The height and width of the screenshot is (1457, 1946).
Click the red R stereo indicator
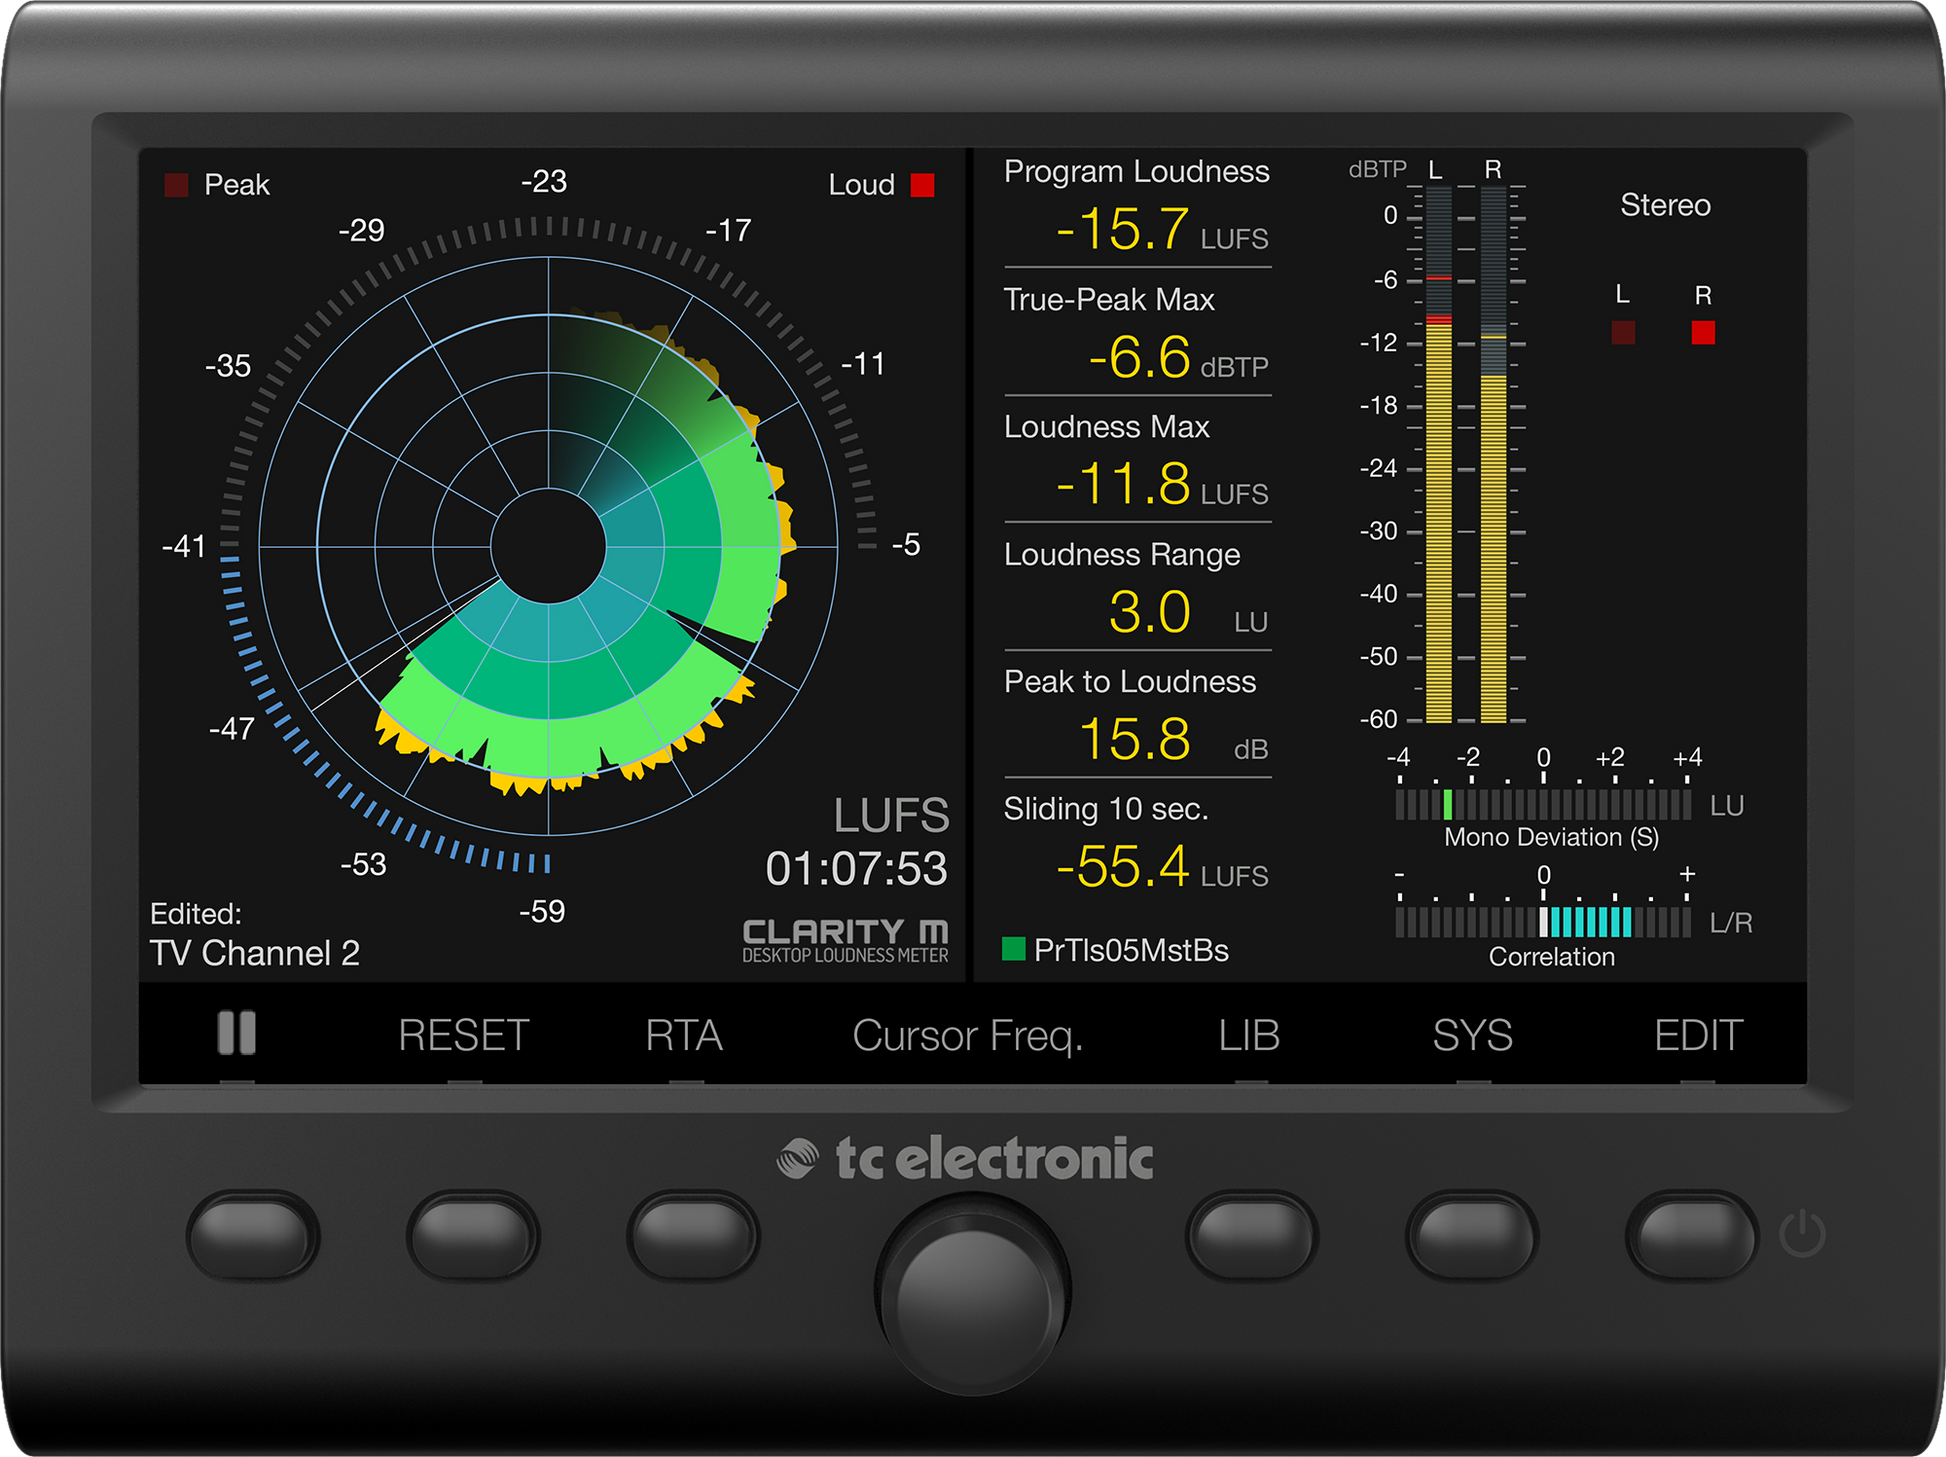1703,332
